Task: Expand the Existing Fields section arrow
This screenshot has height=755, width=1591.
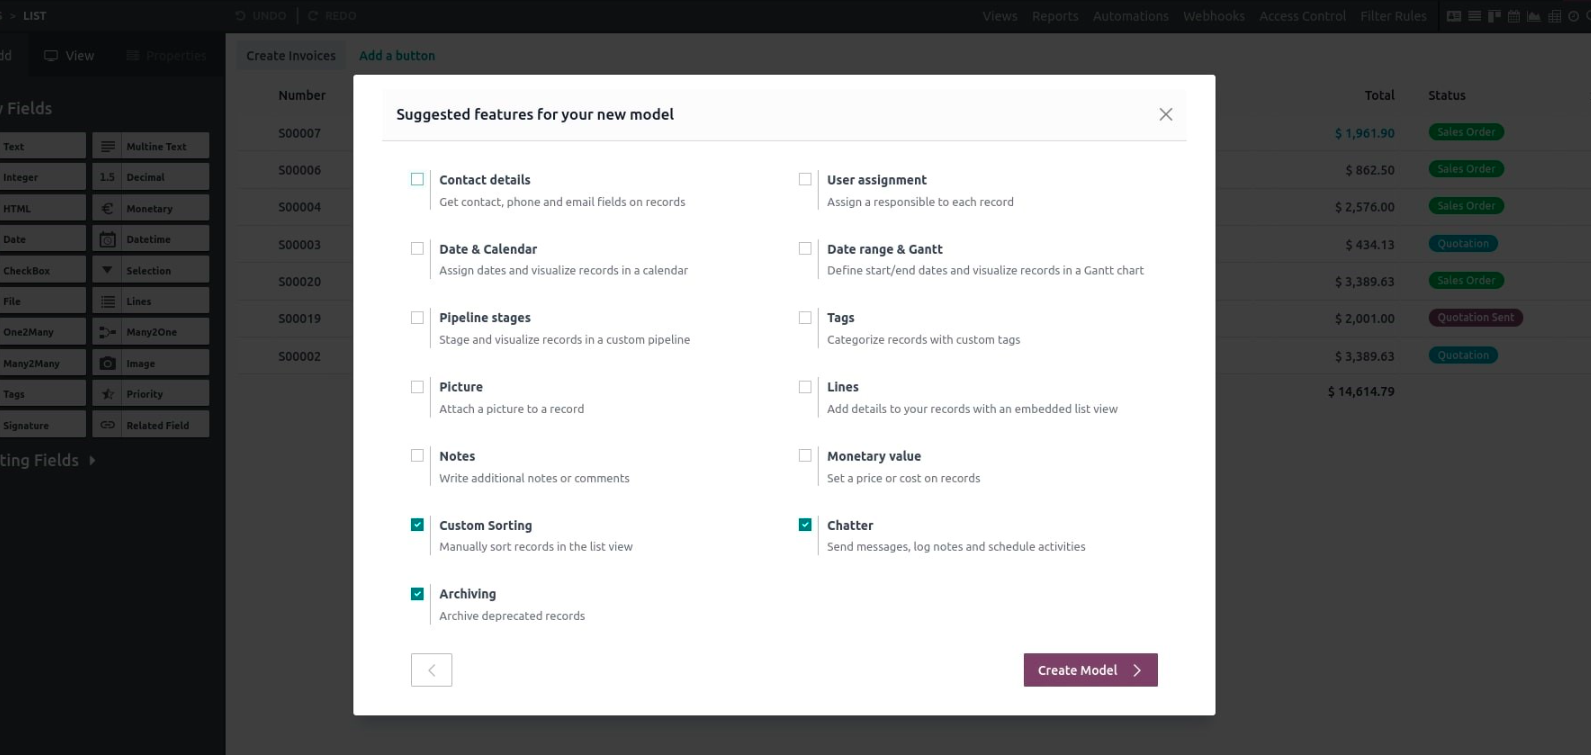Action: tap(92, 461)
